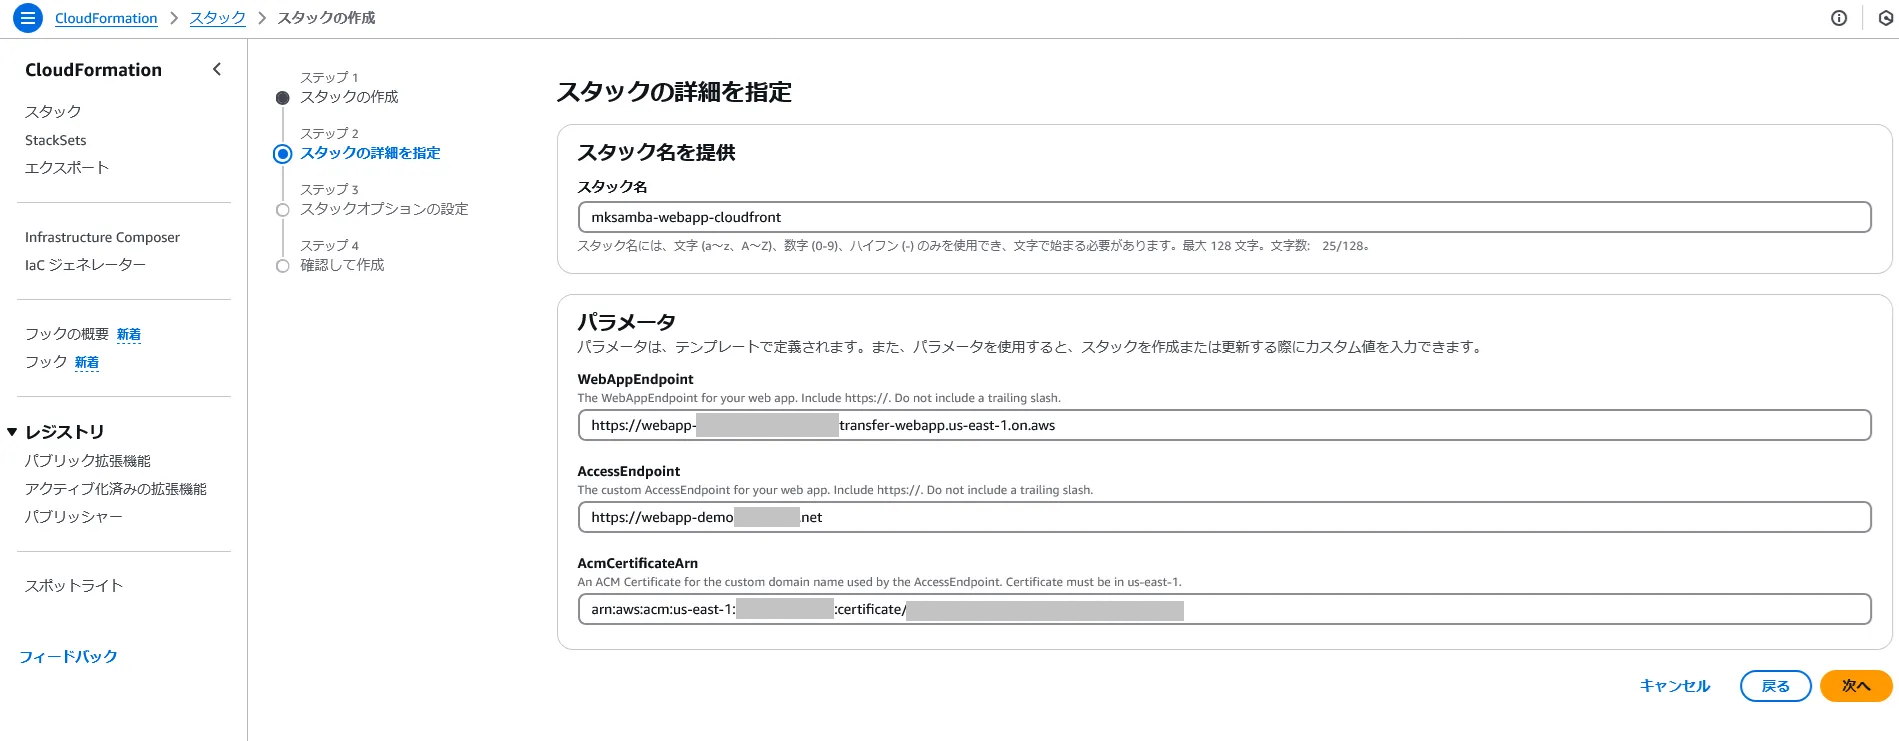Click the スタックの作成 breadcrumb text

326,18
